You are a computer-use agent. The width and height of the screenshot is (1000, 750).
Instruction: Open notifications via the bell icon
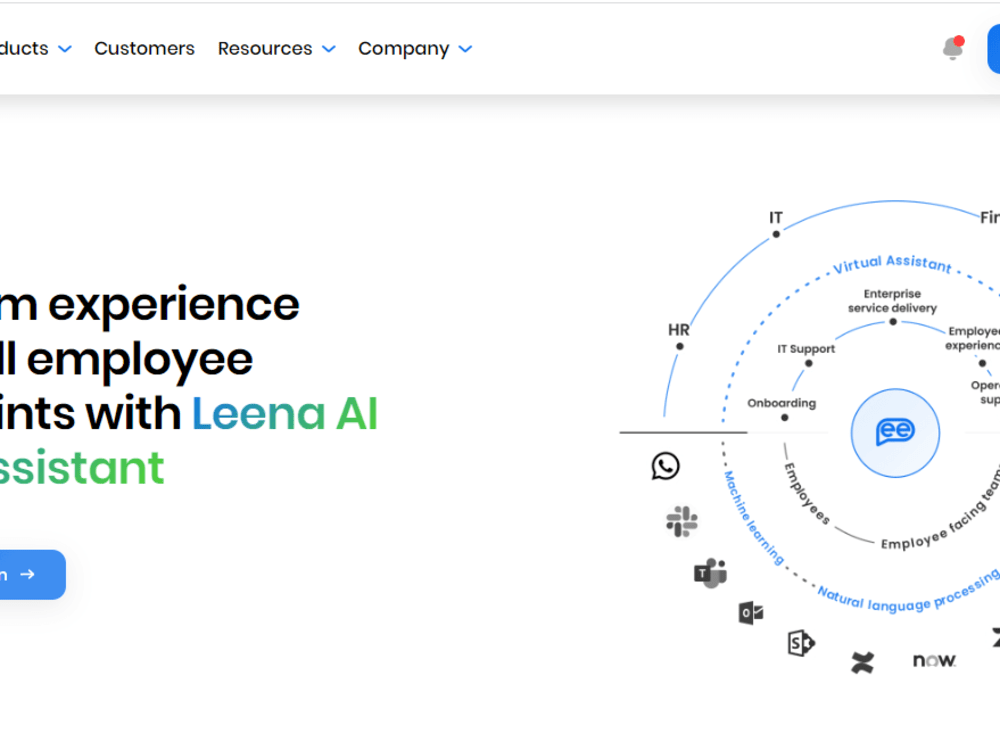pos(951,48)
